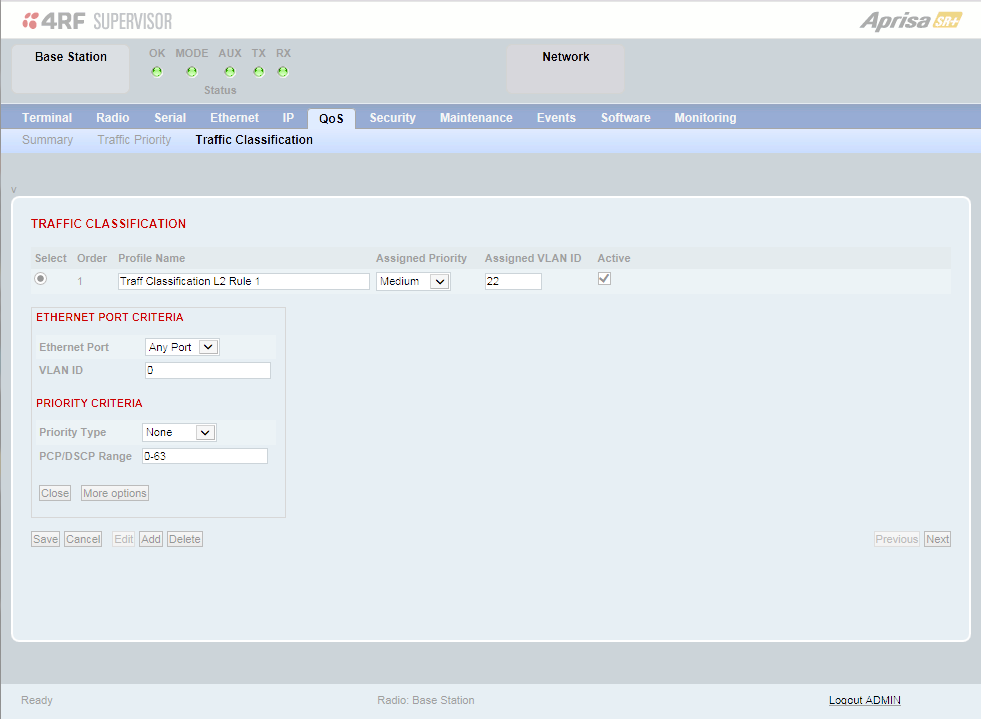981x719 pixels.
Task: Click the 4RF Supervisor logo
Action: 97,21
